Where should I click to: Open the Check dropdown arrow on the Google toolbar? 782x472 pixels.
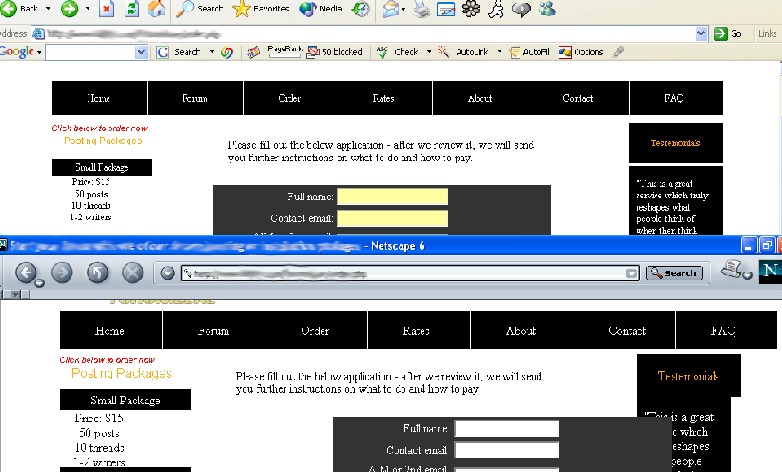pyautogui.click(x=429, y=51)
